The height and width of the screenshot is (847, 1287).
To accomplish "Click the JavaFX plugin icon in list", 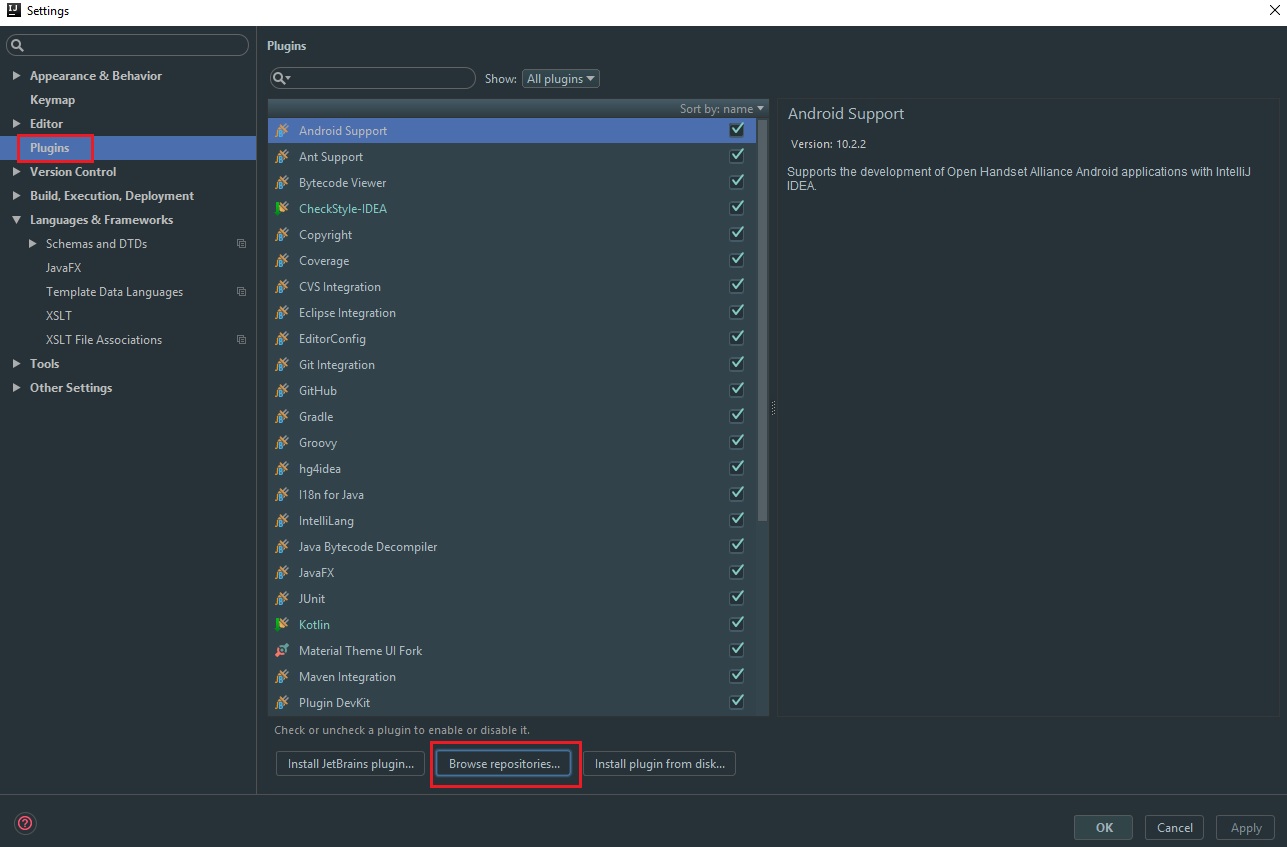I will [x=282, y=573].
